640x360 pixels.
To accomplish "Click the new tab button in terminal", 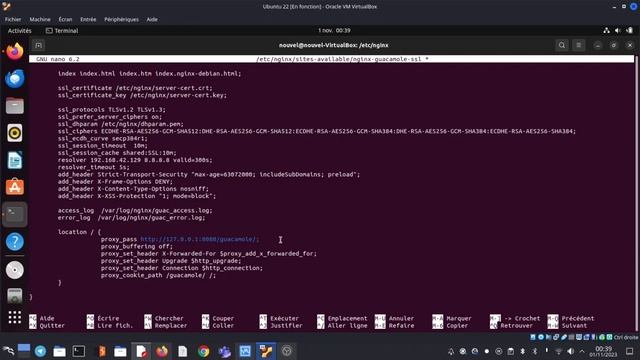I will [38, 45].
